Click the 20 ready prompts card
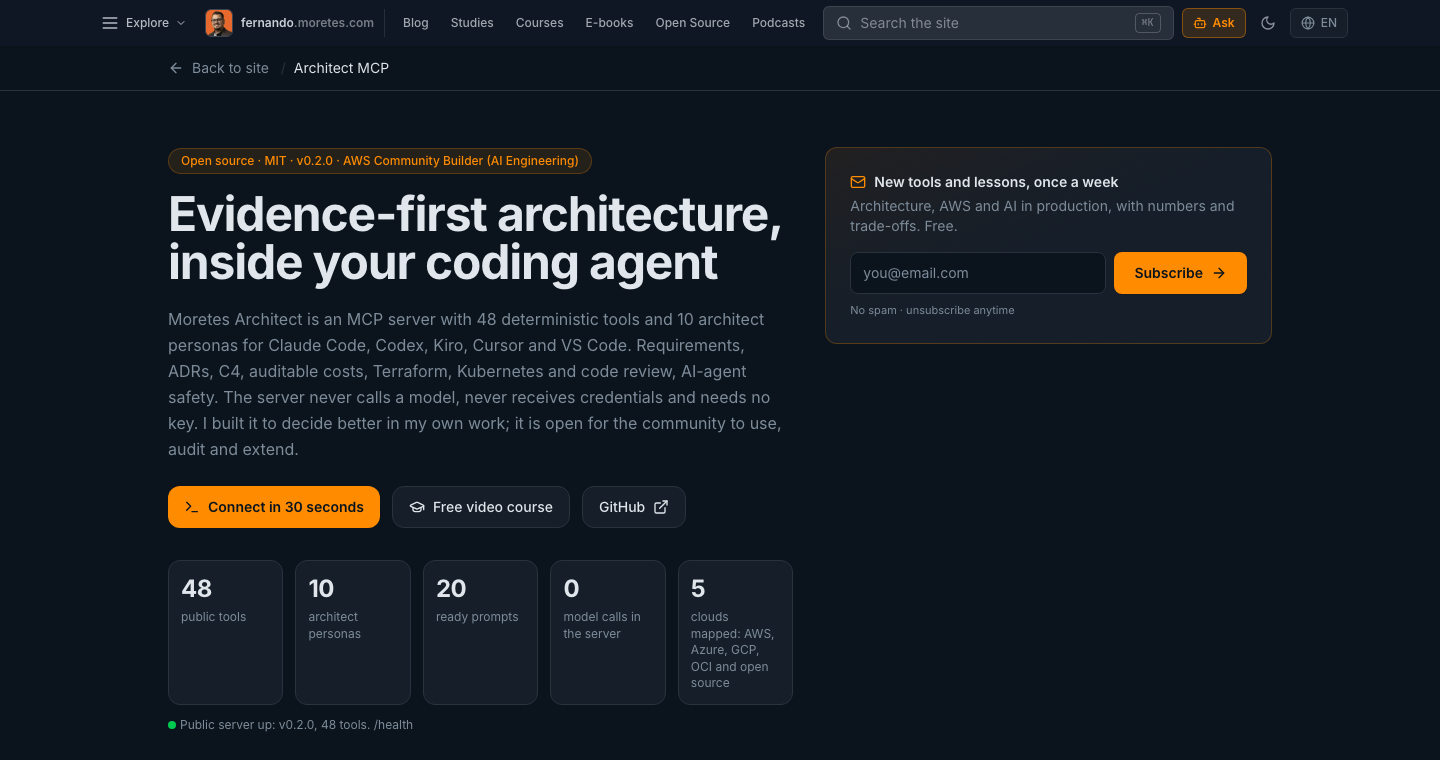Screen dimensions: 1440x760 (x=480, y=633)
